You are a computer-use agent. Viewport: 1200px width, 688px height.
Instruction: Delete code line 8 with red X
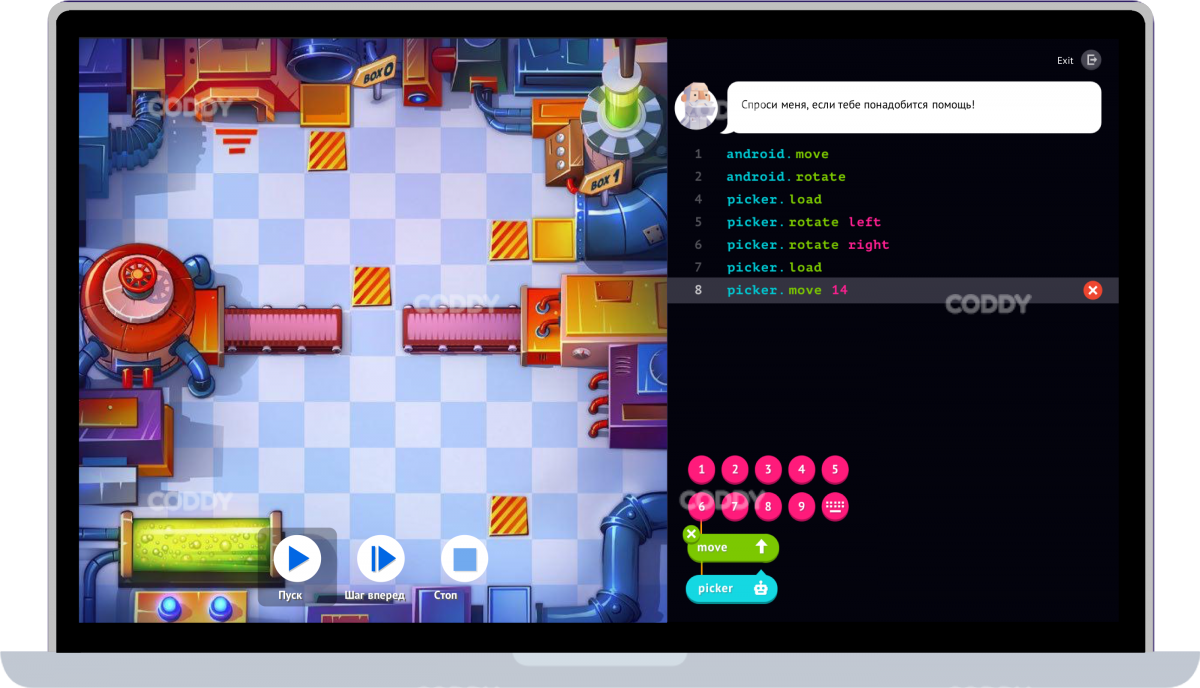[x=1092, y=290]
